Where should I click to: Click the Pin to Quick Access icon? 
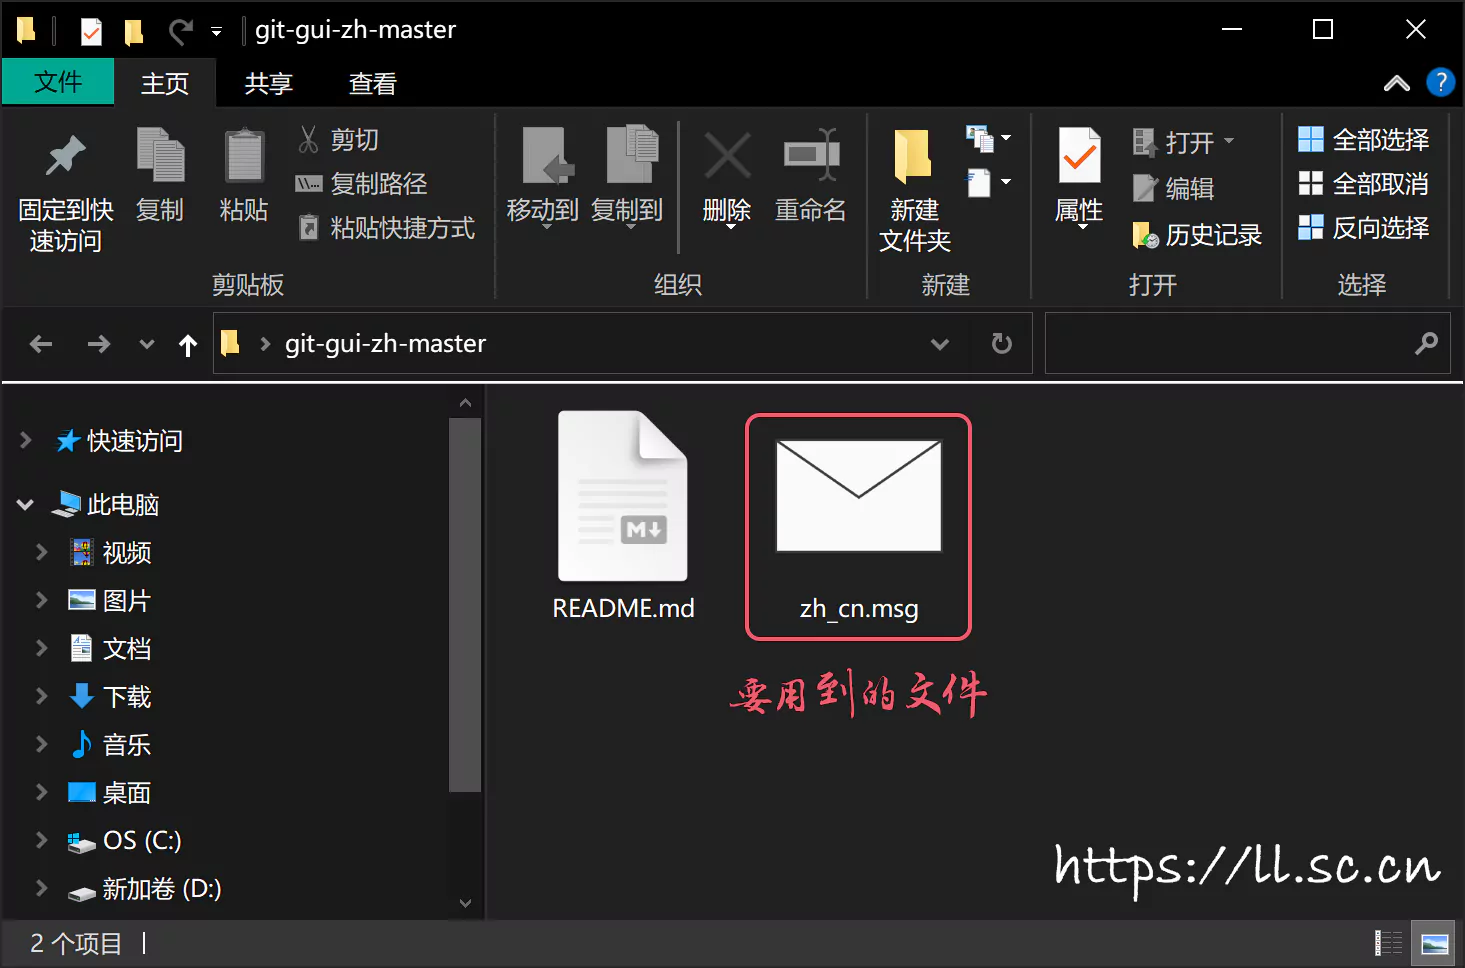[x=66, y=156]
